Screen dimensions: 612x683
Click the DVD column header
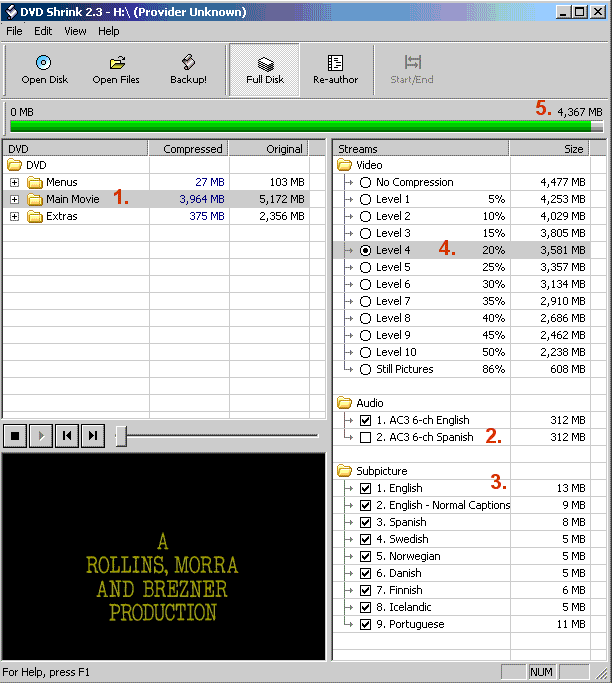coord(75,149)
